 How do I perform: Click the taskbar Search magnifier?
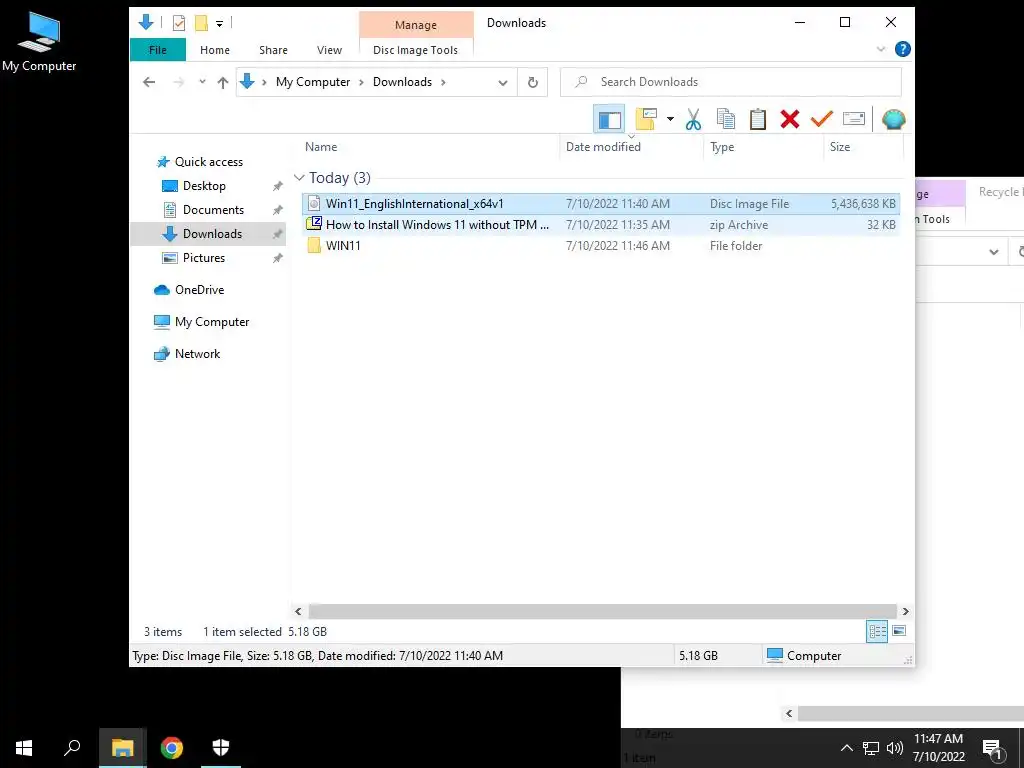pyautogui.click(x=72, y=748)
